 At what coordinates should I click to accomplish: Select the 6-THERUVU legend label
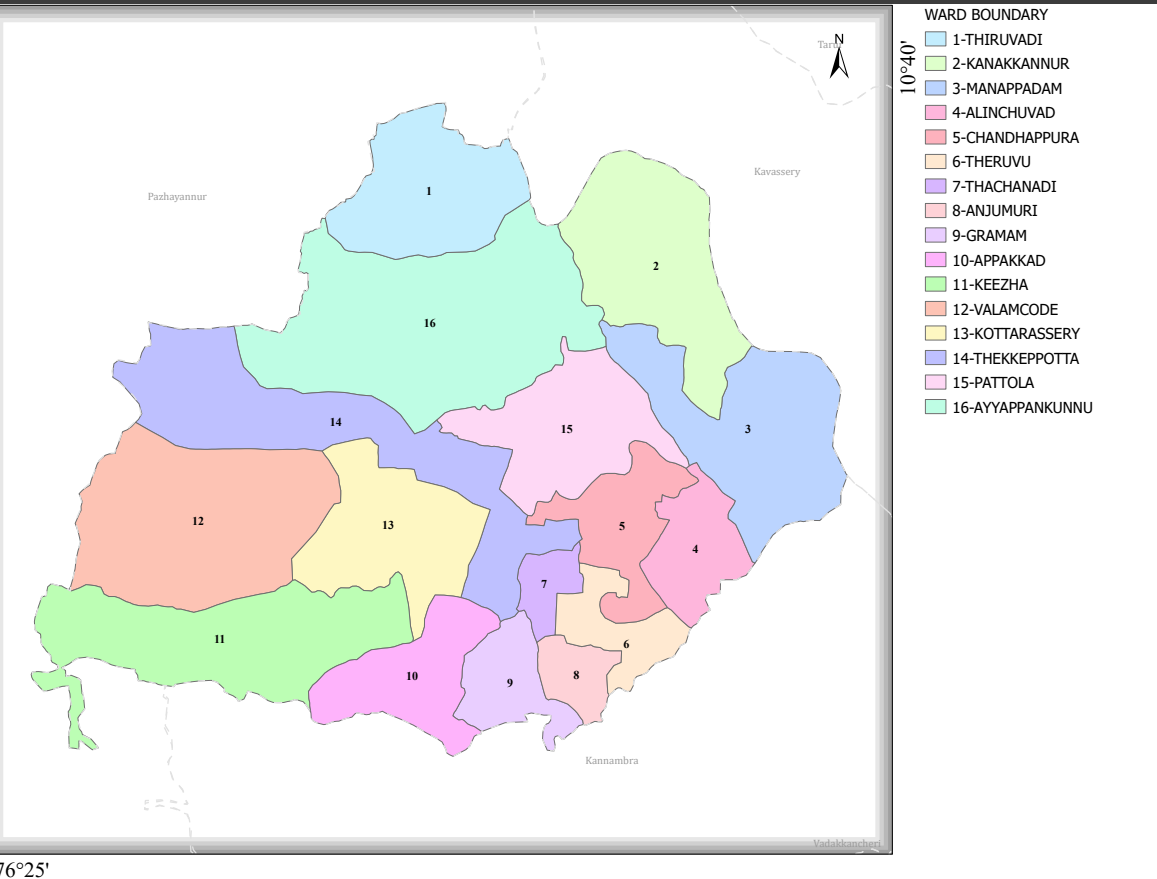(x=991, y=162)
